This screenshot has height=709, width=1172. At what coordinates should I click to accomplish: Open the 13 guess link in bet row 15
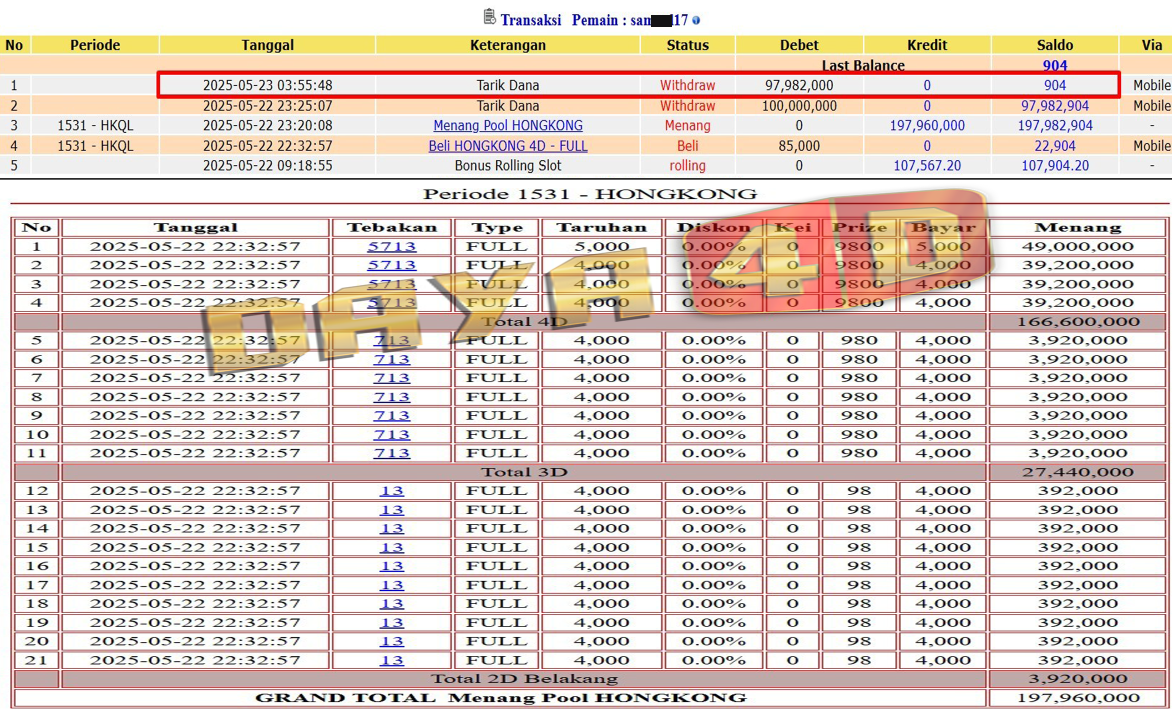click(x=392, y=548)
